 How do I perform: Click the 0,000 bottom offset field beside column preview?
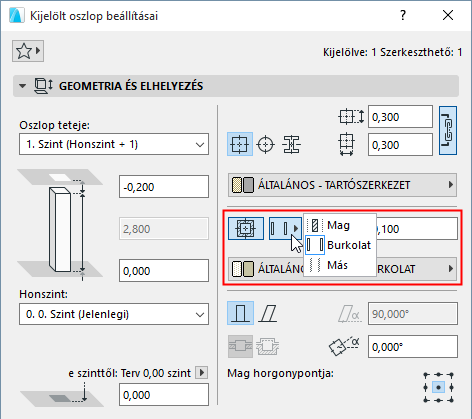164,271
